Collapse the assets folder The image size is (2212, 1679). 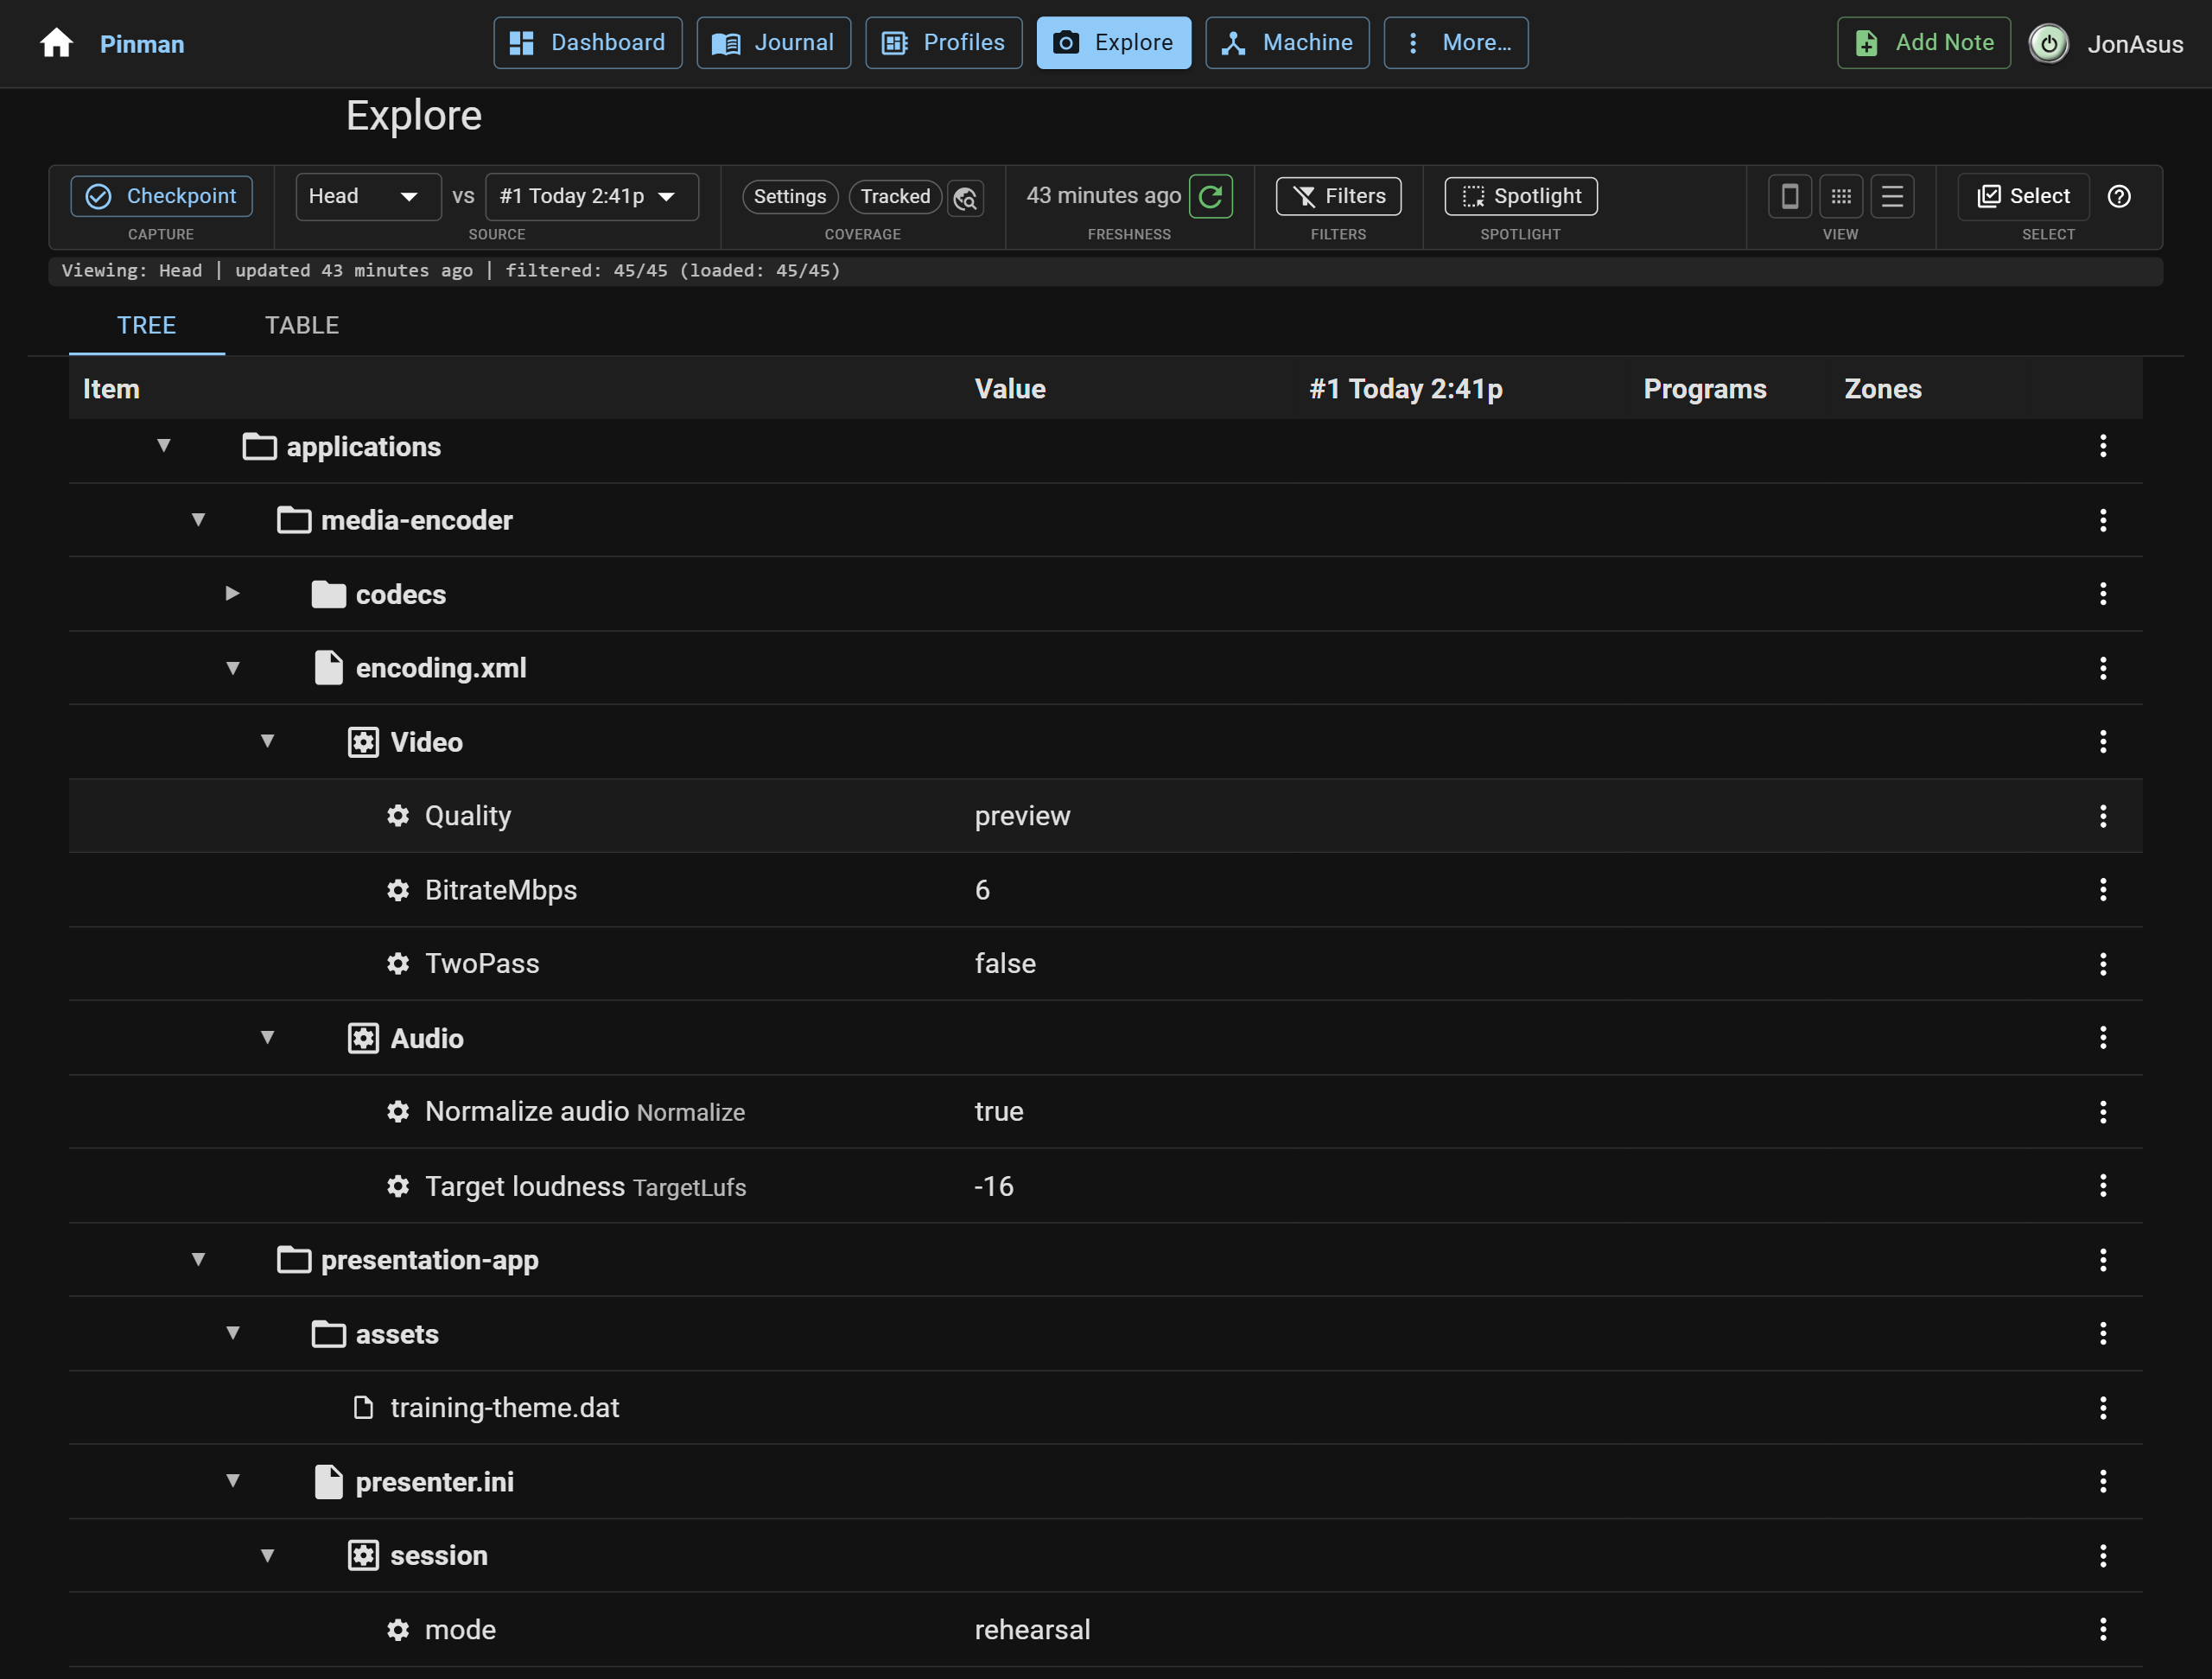232,1334
